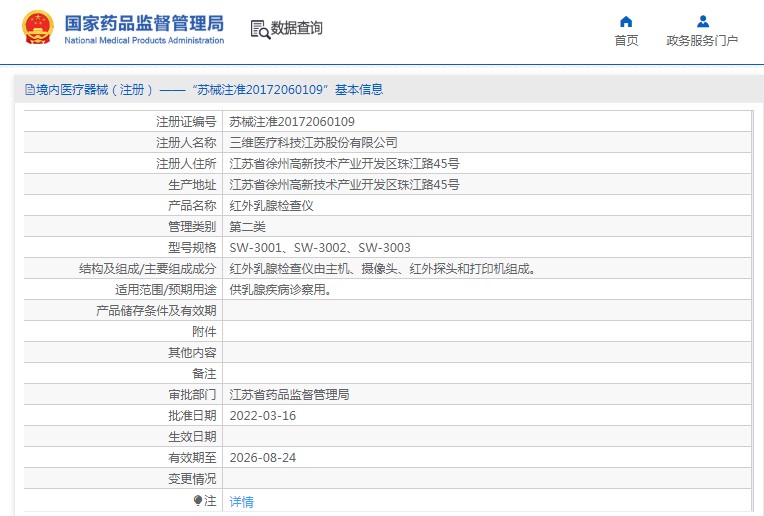764x516 pixels.
Task: Select registration number 苏械注准20172060109 in table
Action: click(x=292, y=122)
